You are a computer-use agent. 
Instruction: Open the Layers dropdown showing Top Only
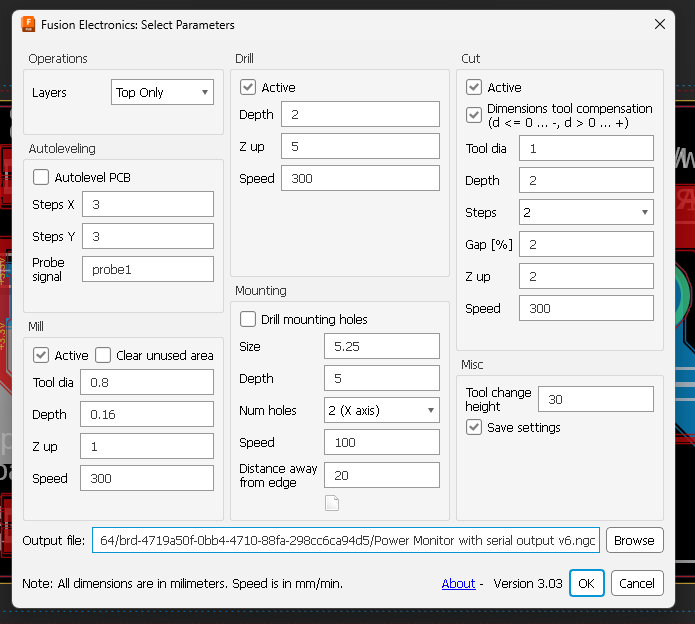point(162,92)
